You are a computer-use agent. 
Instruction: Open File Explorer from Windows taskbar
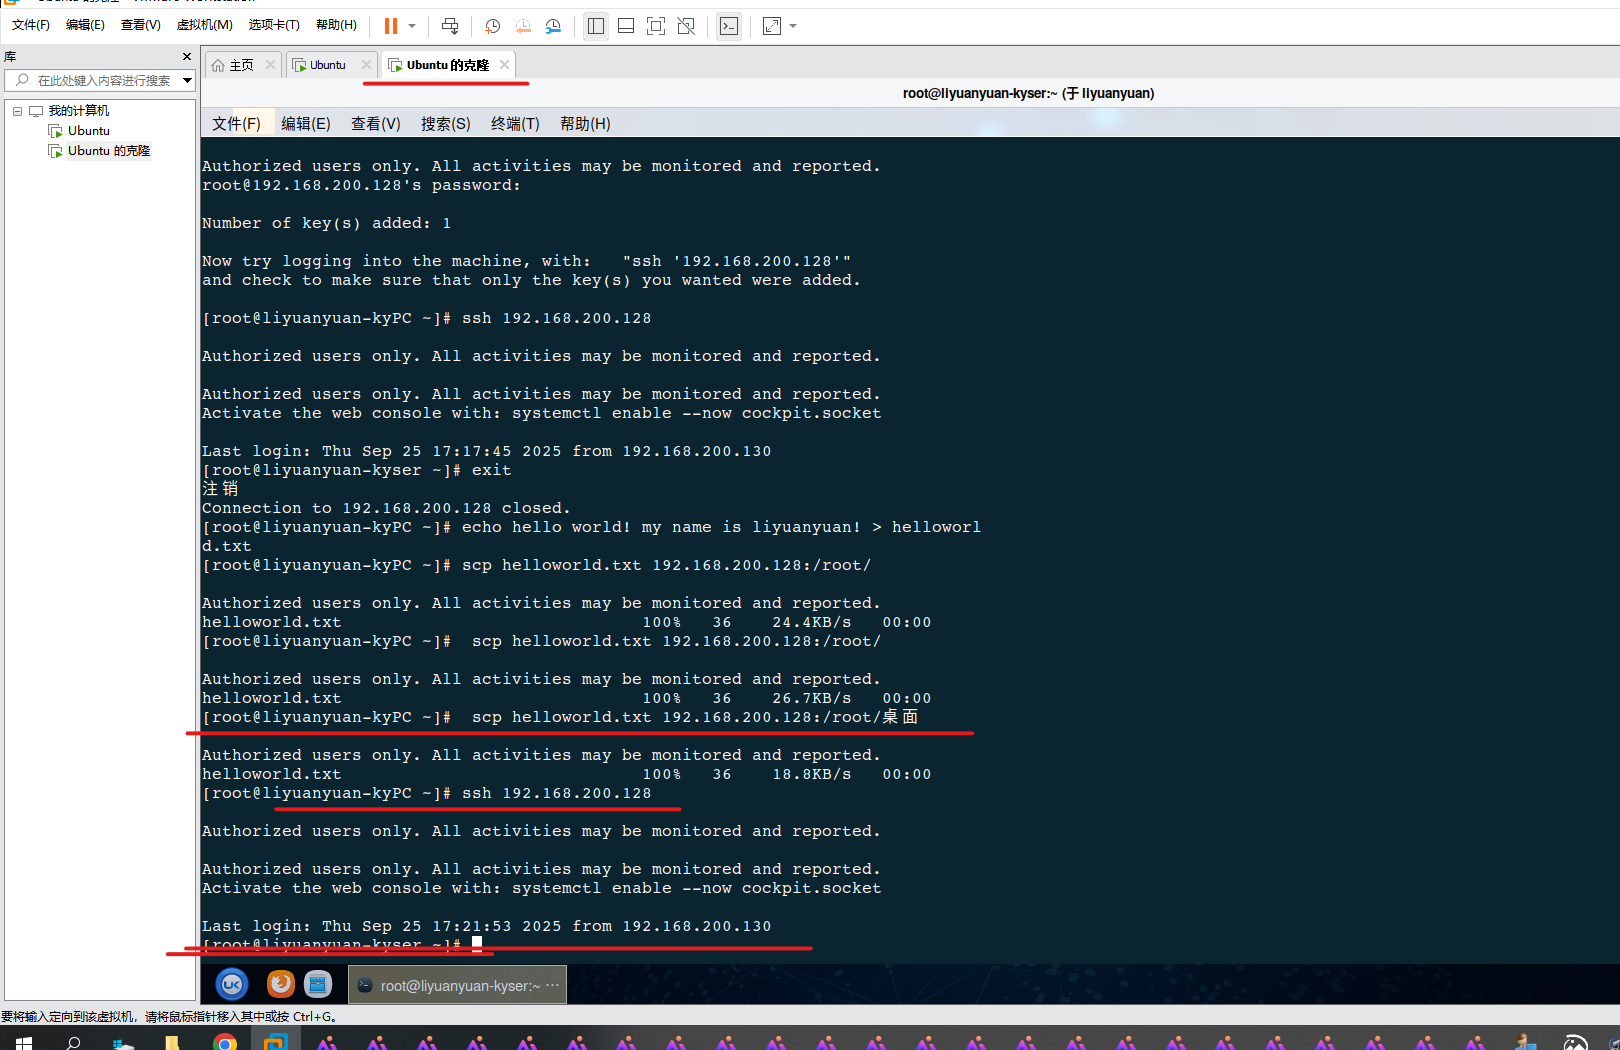click(x=172, y=1042)
